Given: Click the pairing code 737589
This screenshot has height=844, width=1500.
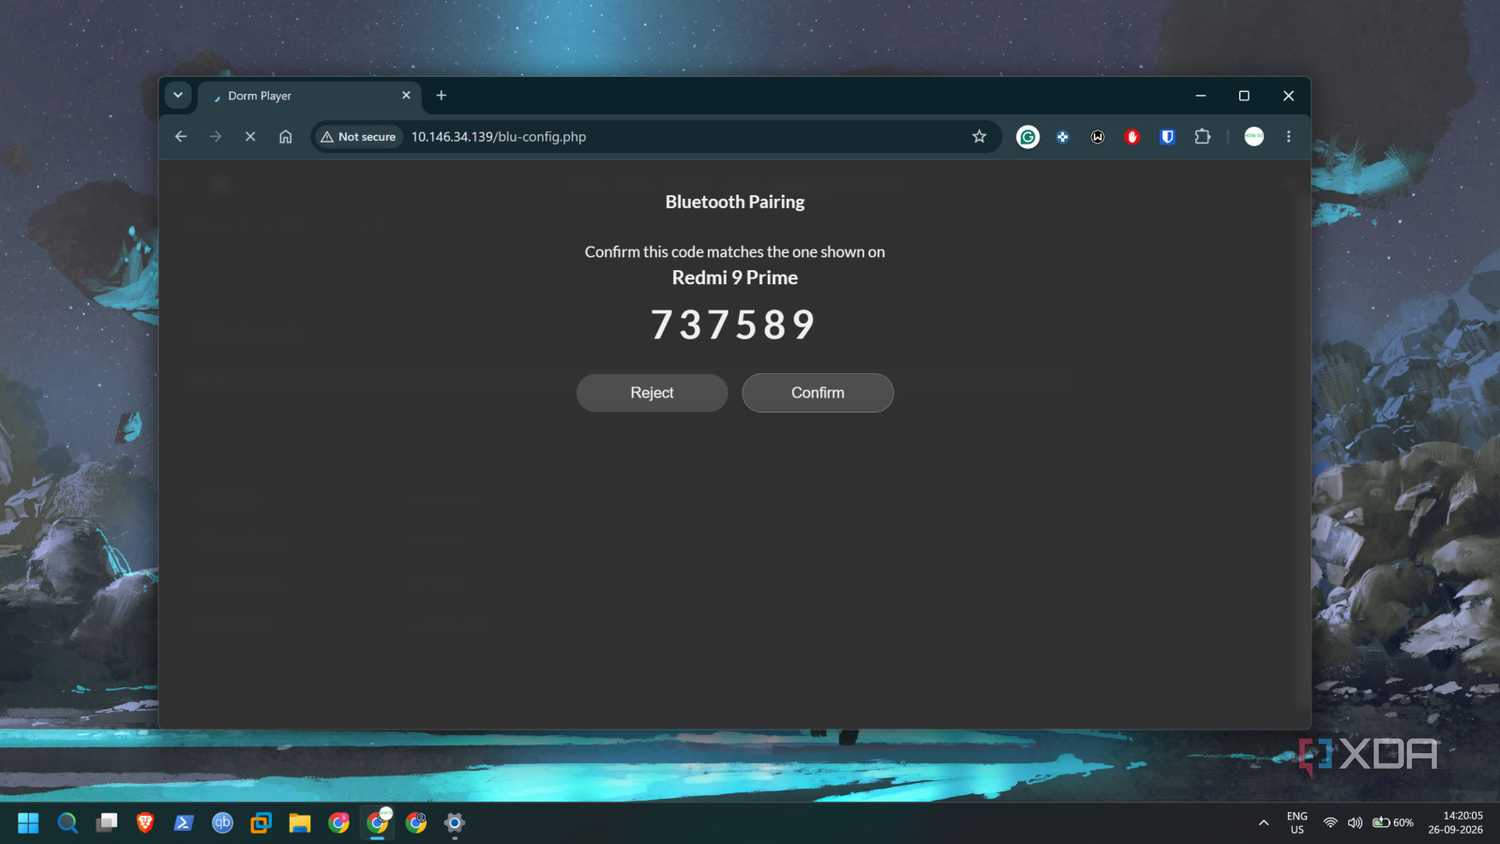Looking at the screenshot, I should coord(734,325).
